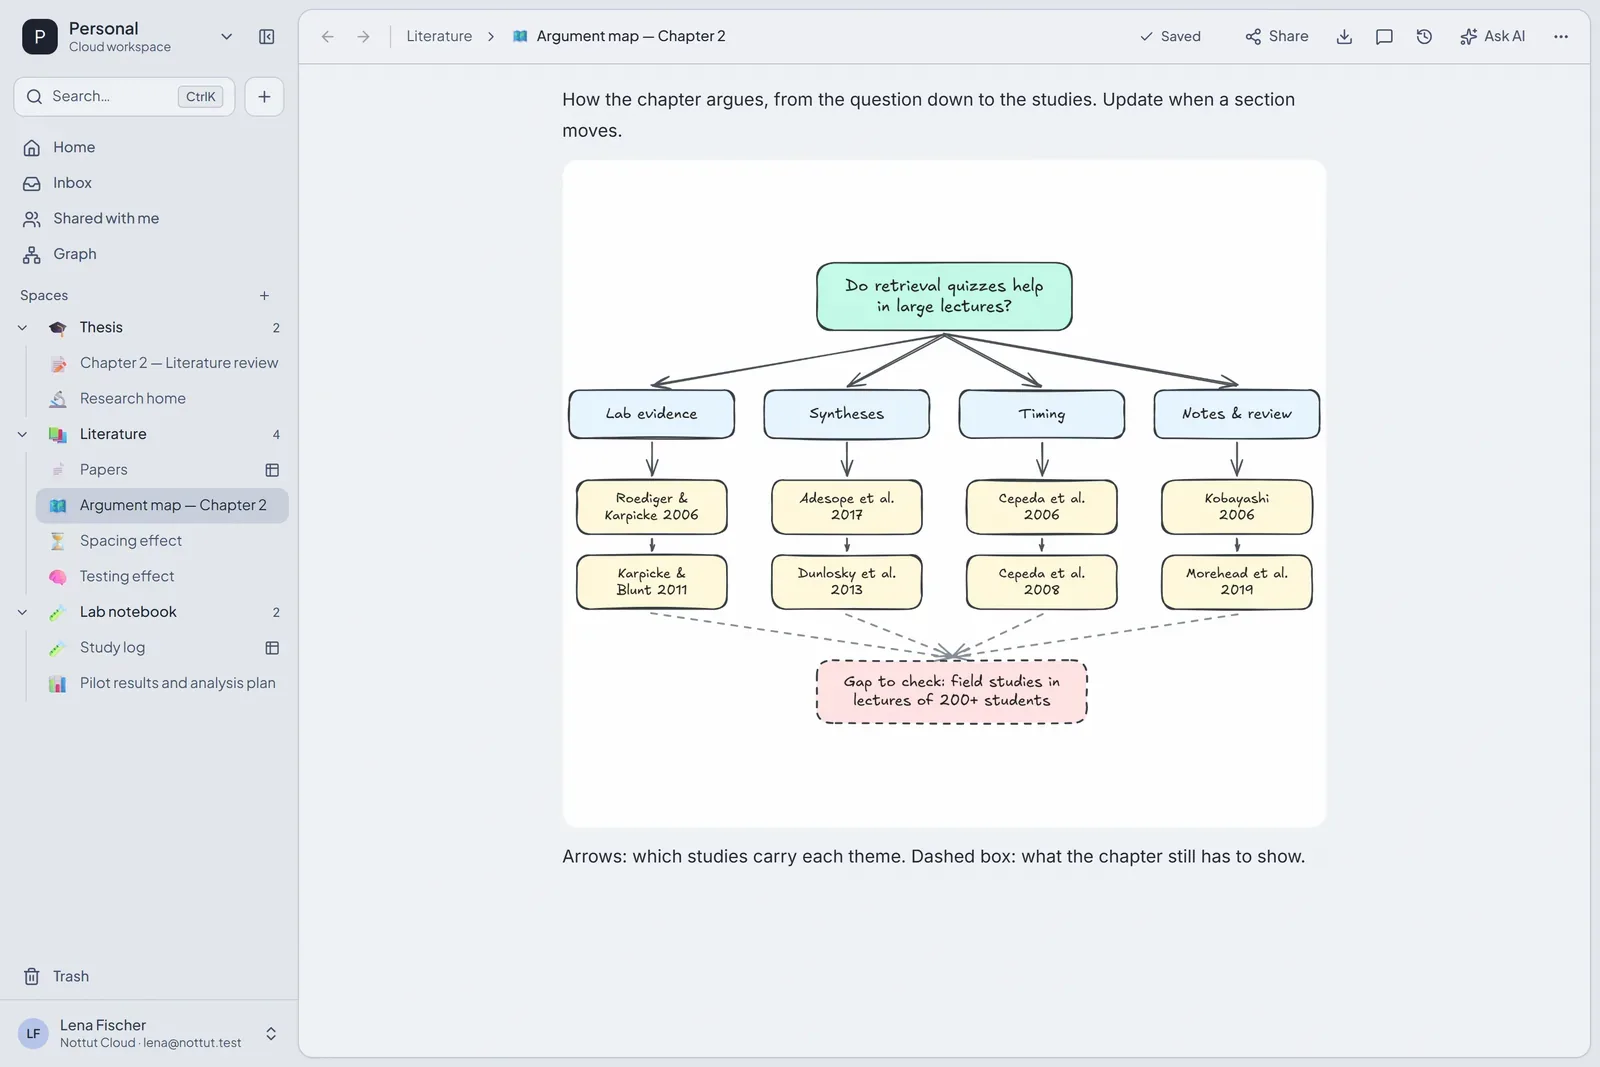Click the Literature breadcrumb link
The height and width of the screenshot is (1067, 1600).
(439, 37)
